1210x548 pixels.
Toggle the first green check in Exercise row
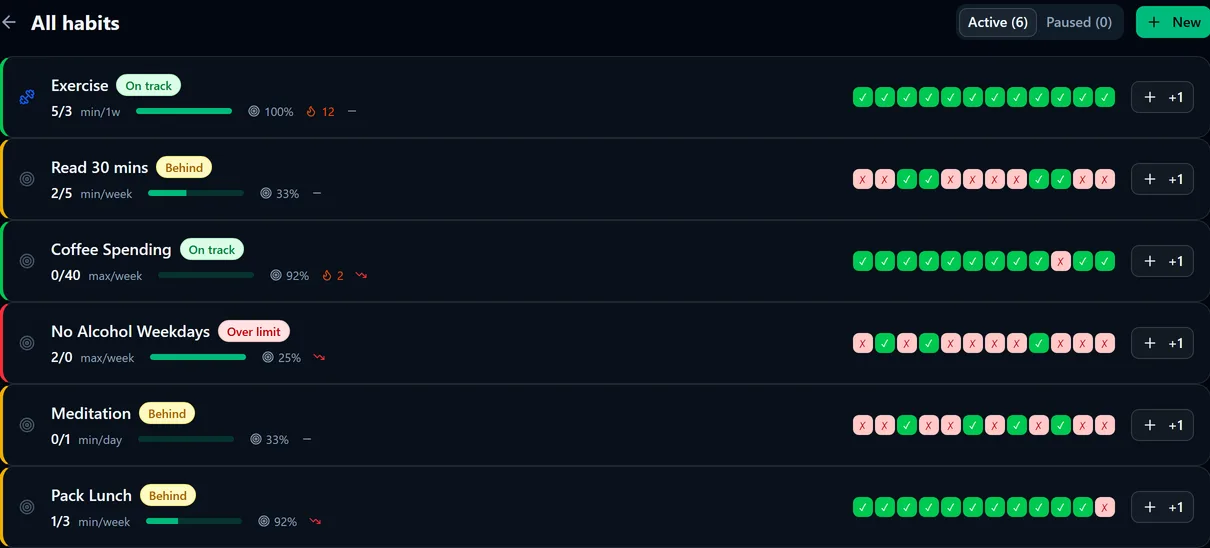(x=863, y=97)
